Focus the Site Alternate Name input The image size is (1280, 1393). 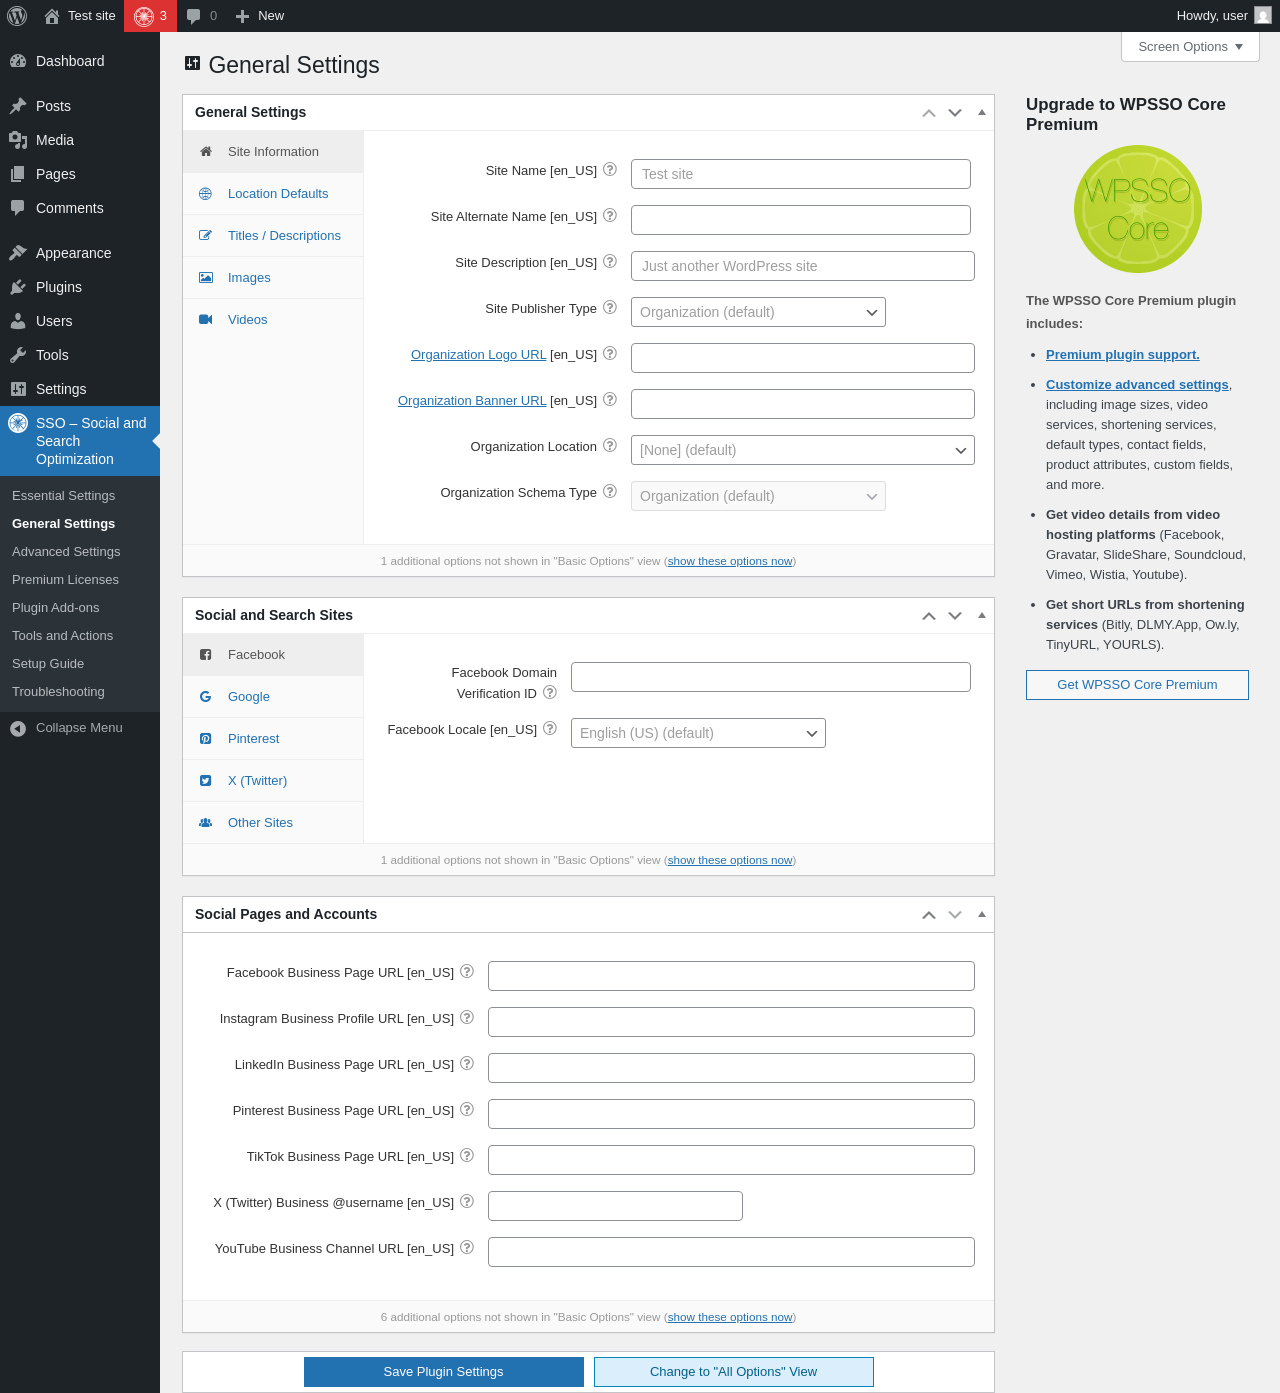801,220
